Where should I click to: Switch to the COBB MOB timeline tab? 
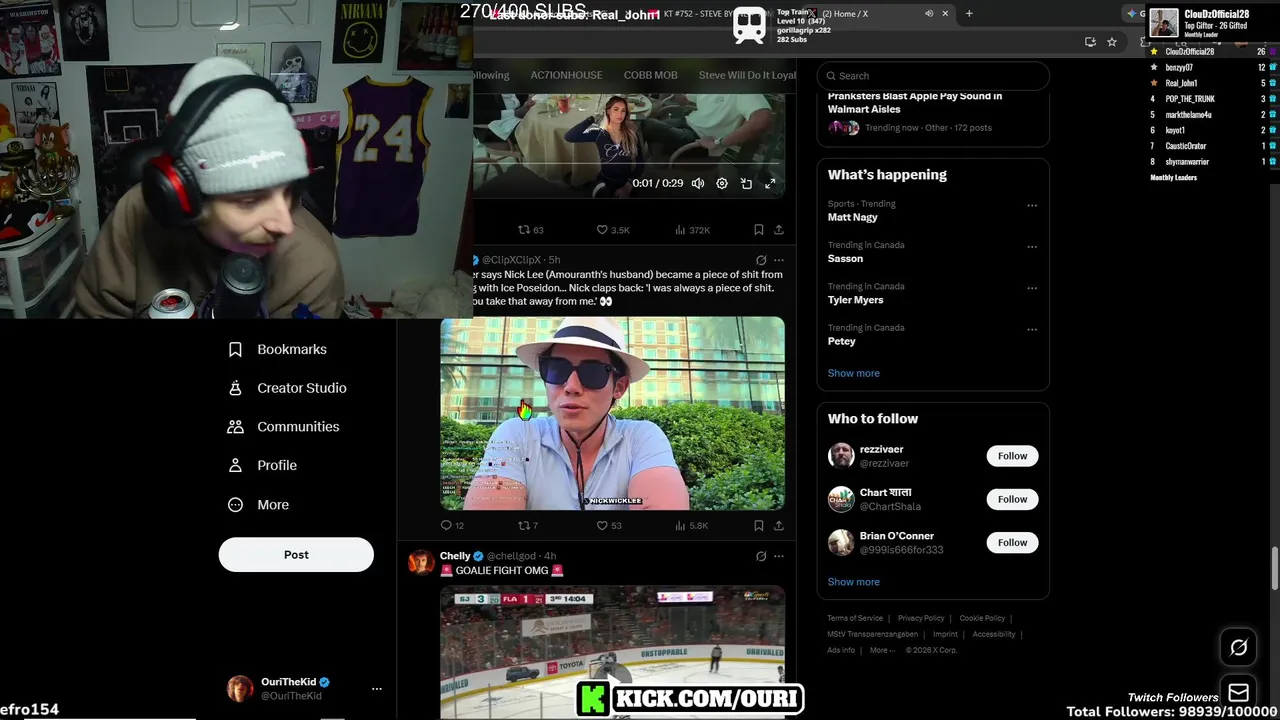tap(651, 75)
